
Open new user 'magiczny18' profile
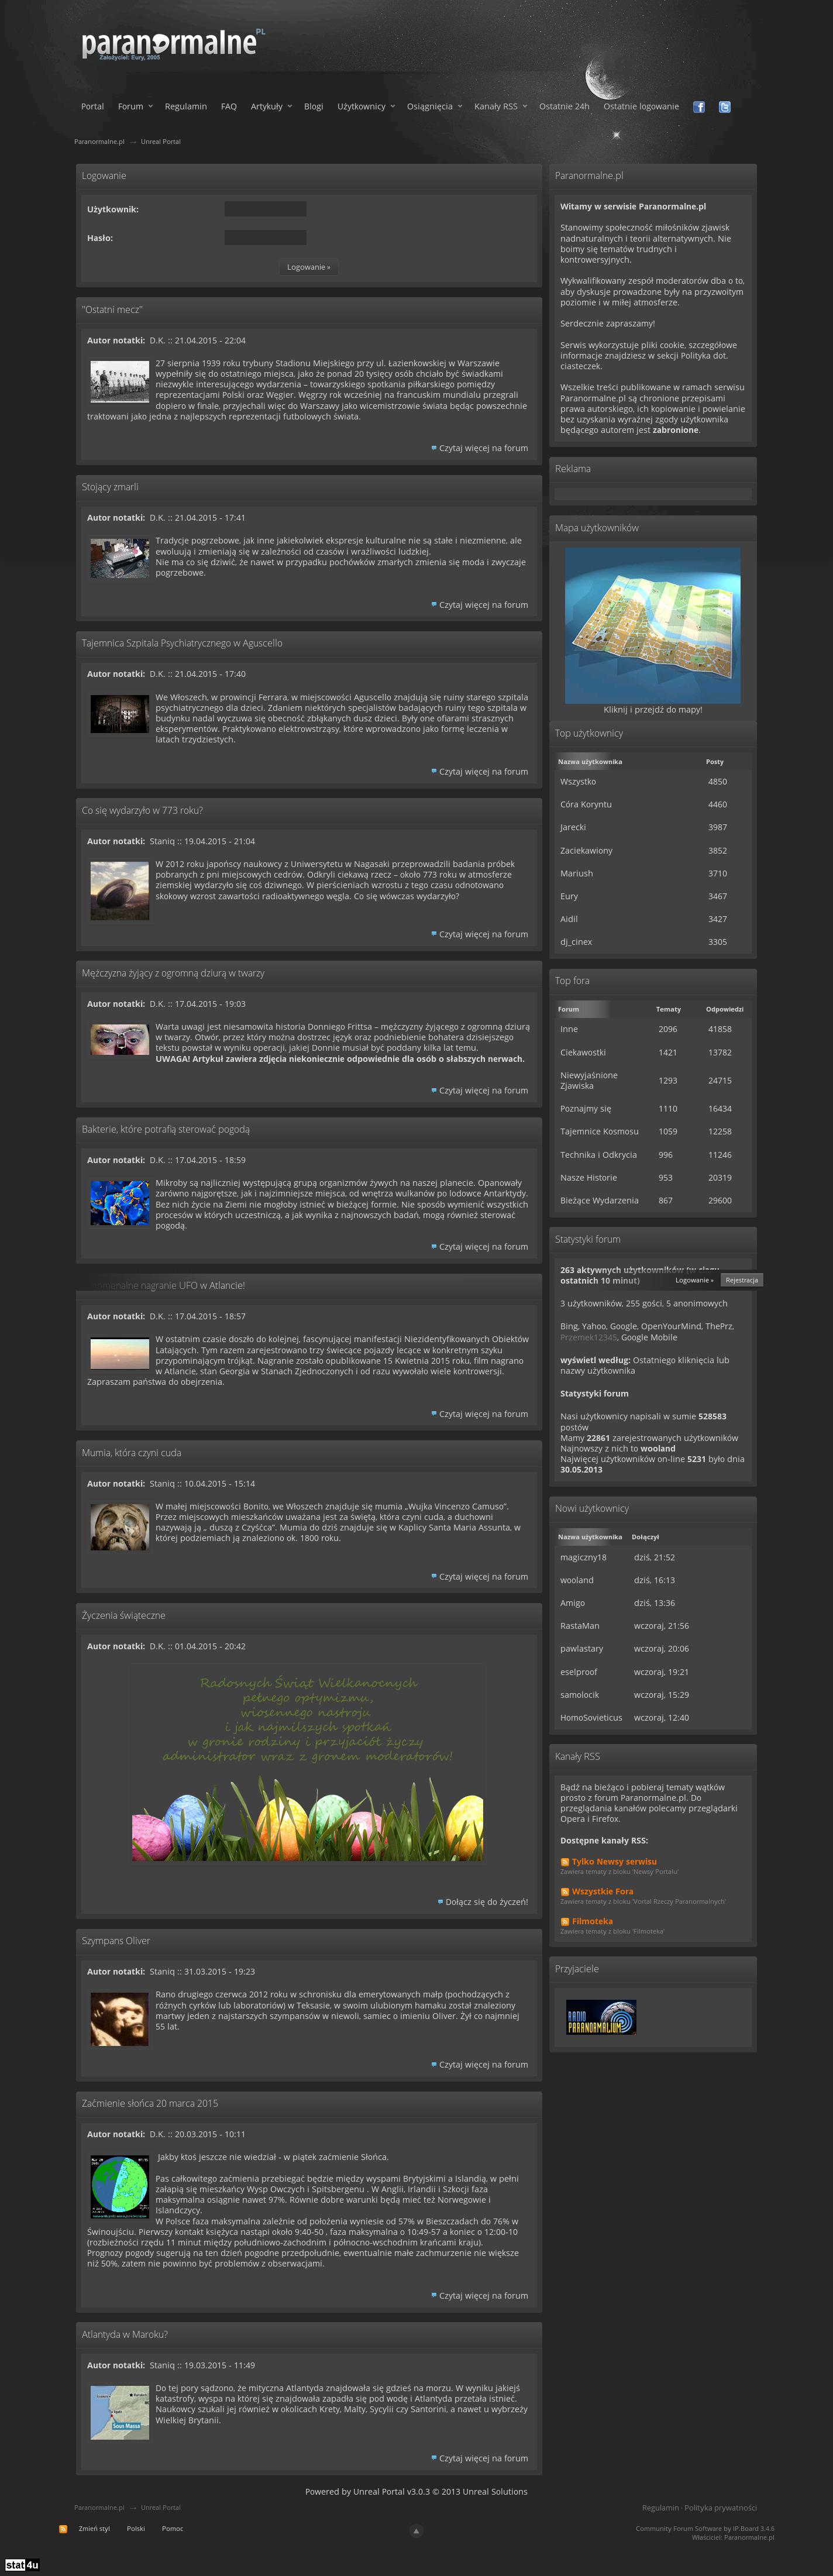pyautogui.click(x=583, y=1557)
